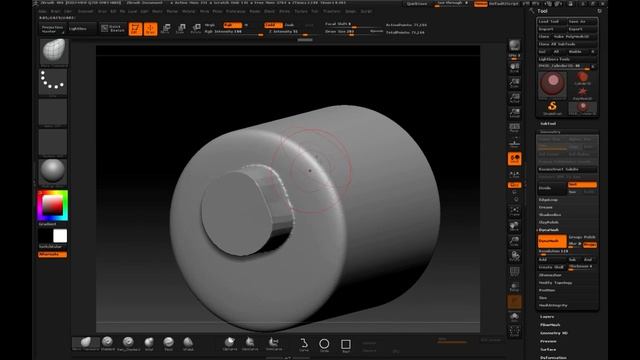The image size is (640, 360).
Task: Choose the Rect stroke shape
Action: [x=346, y=344]
